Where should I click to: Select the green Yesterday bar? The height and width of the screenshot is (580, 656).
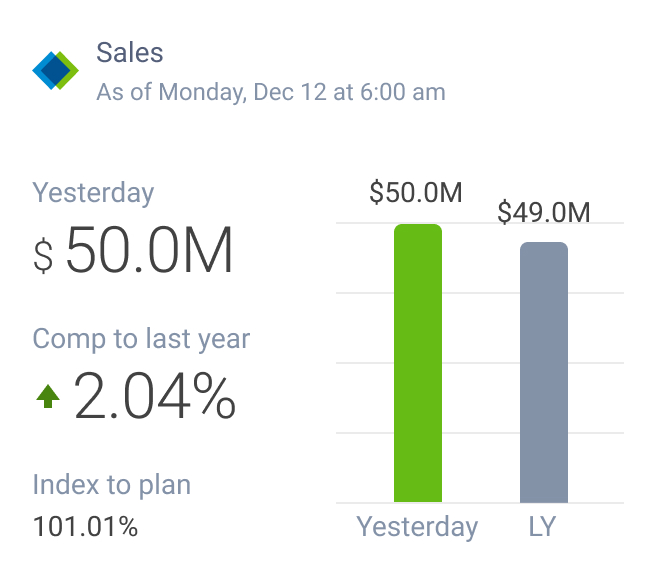(x=418, y=363)
